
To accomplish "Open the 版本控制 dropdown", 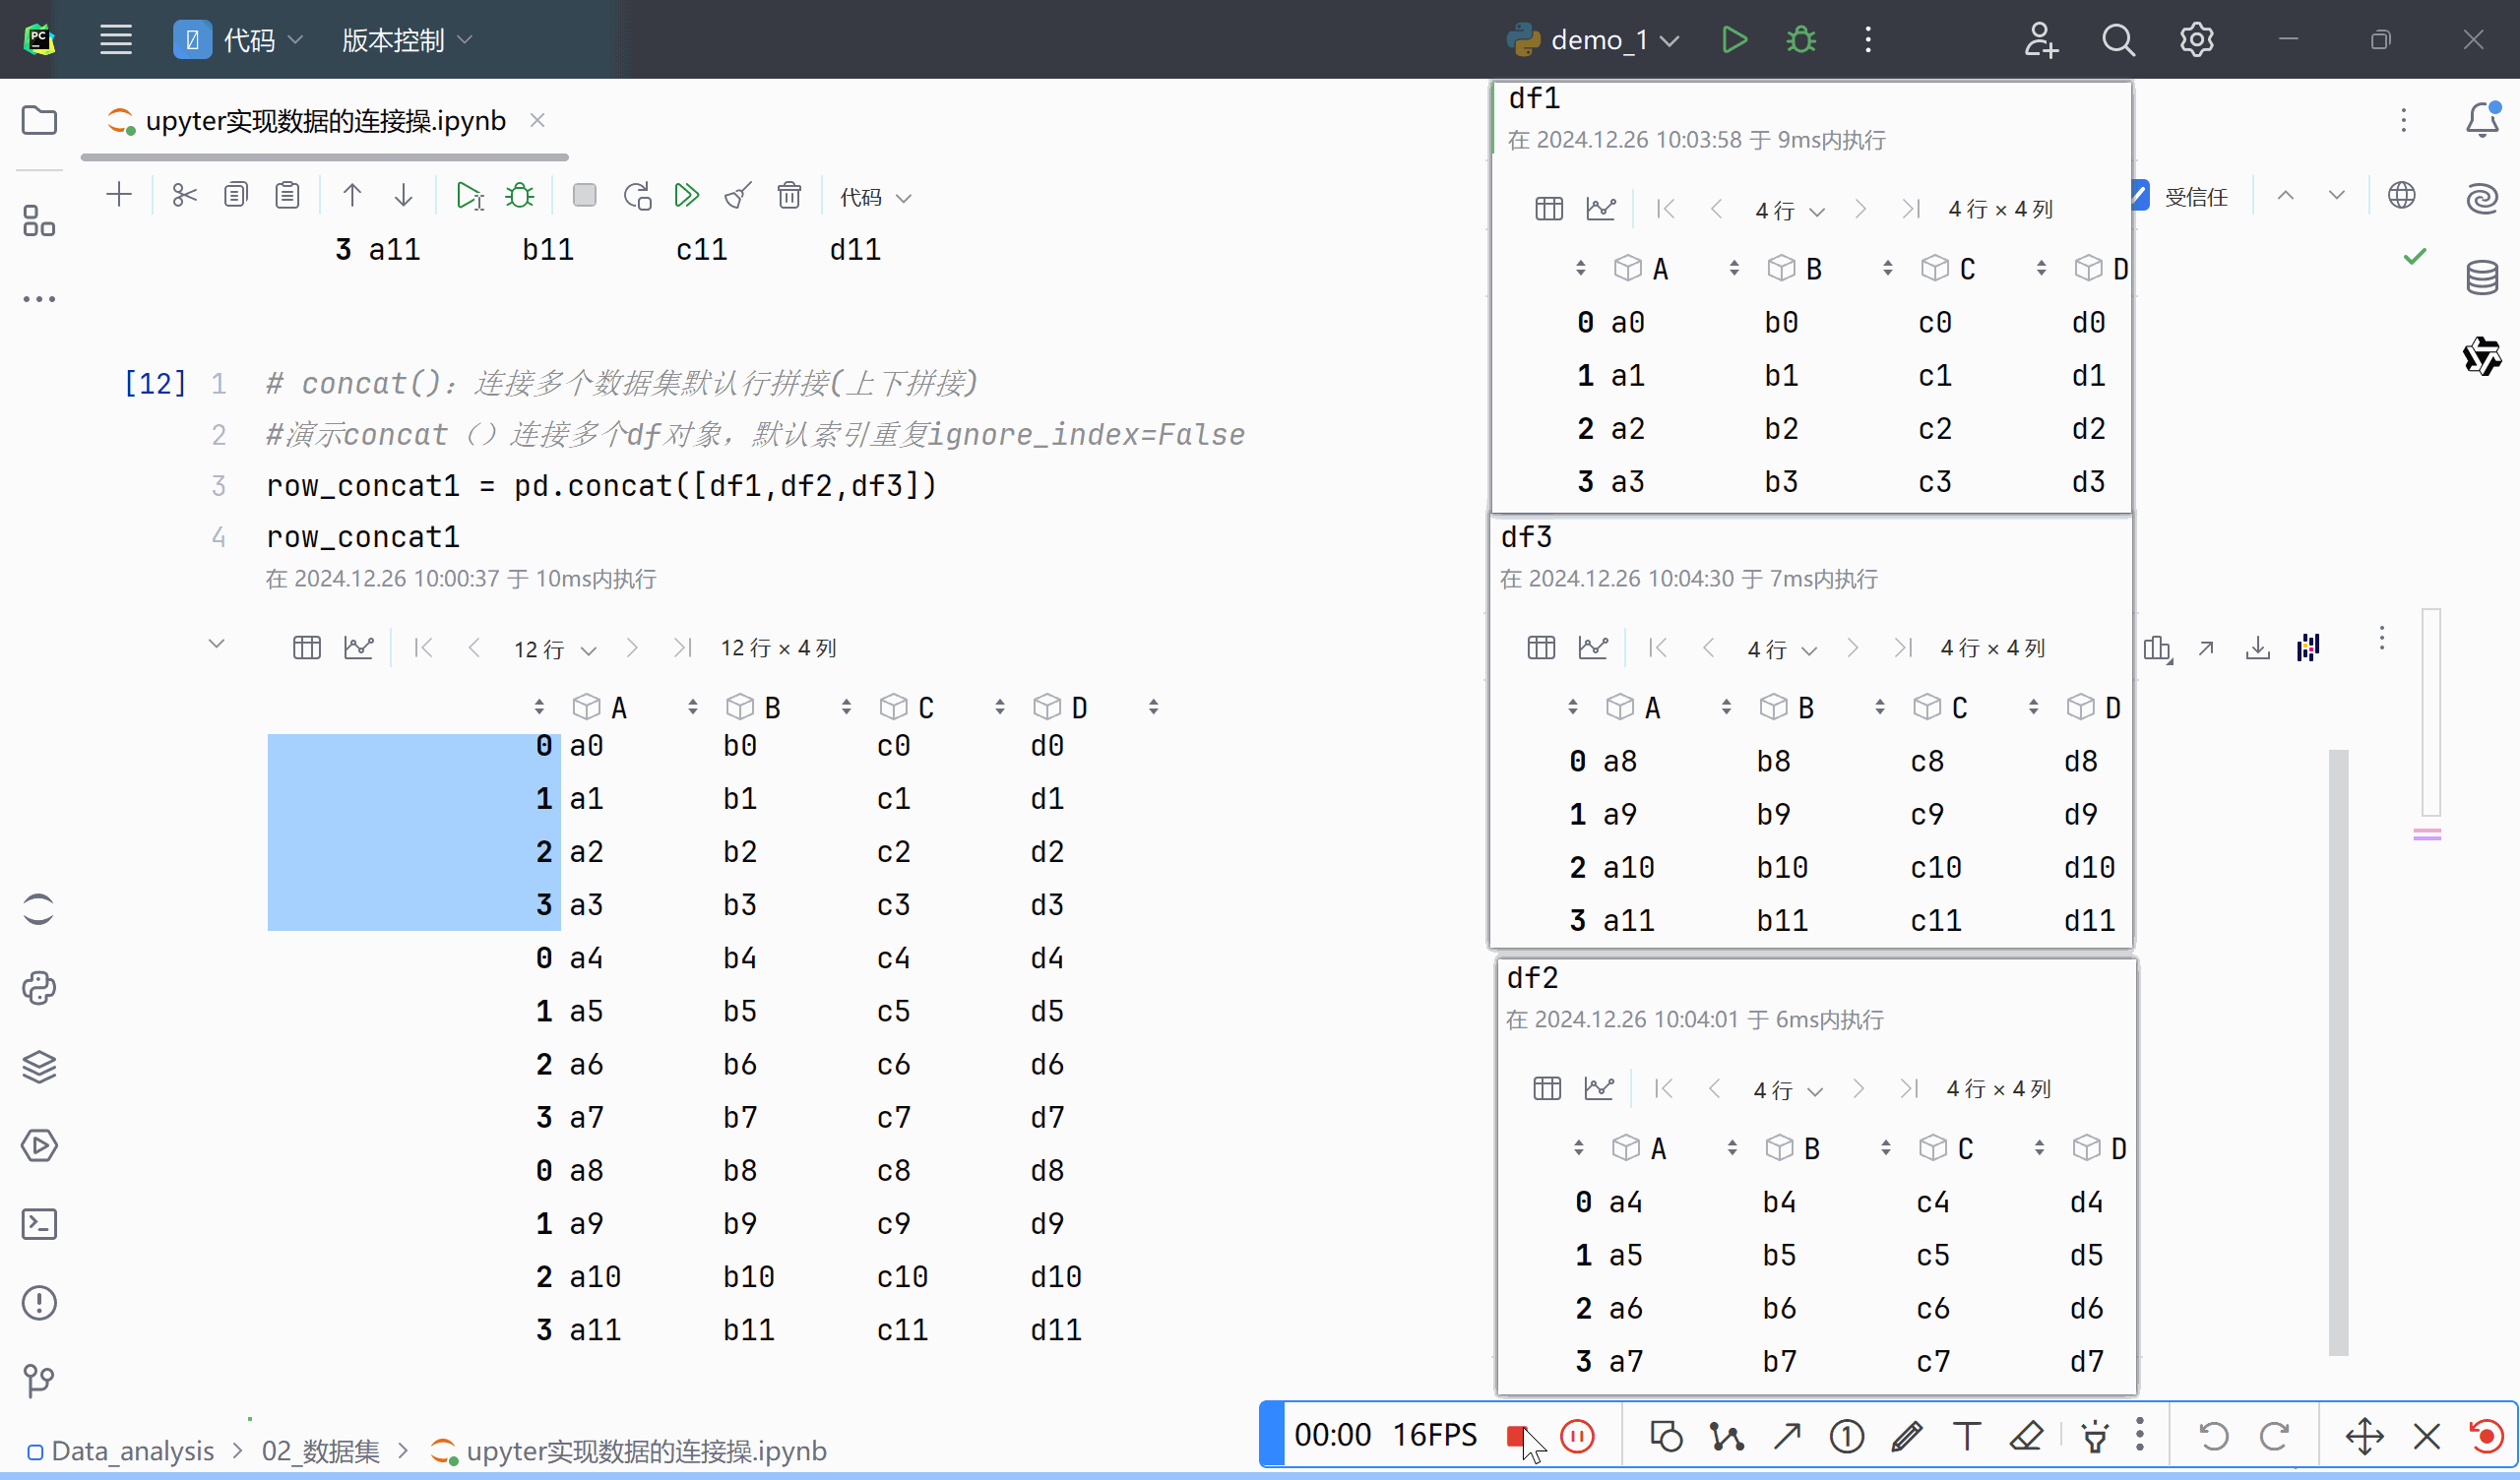I will pos(407,40).
